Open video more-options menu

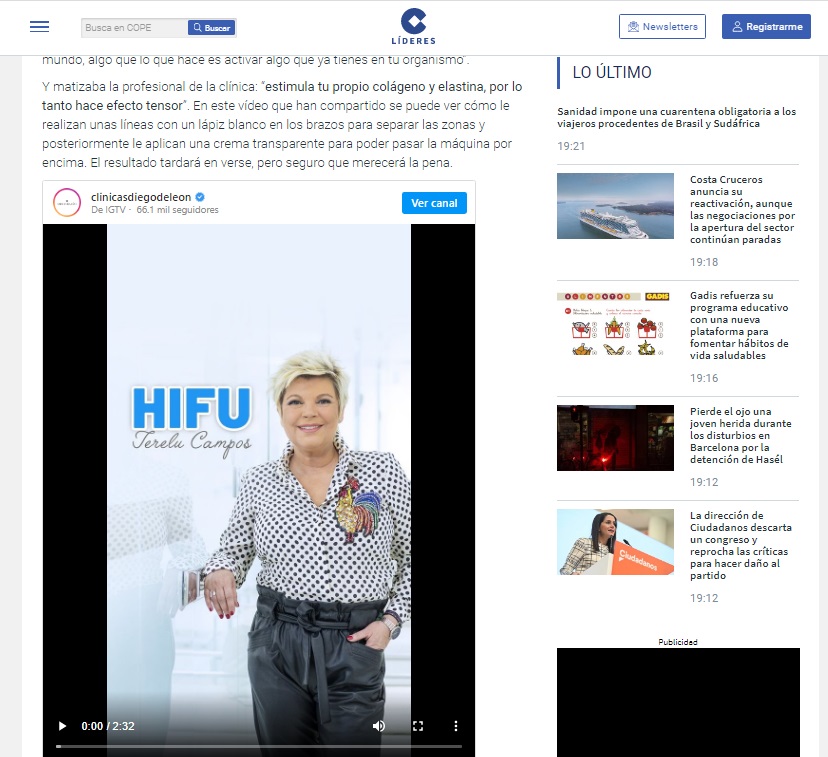pos(456,726)
